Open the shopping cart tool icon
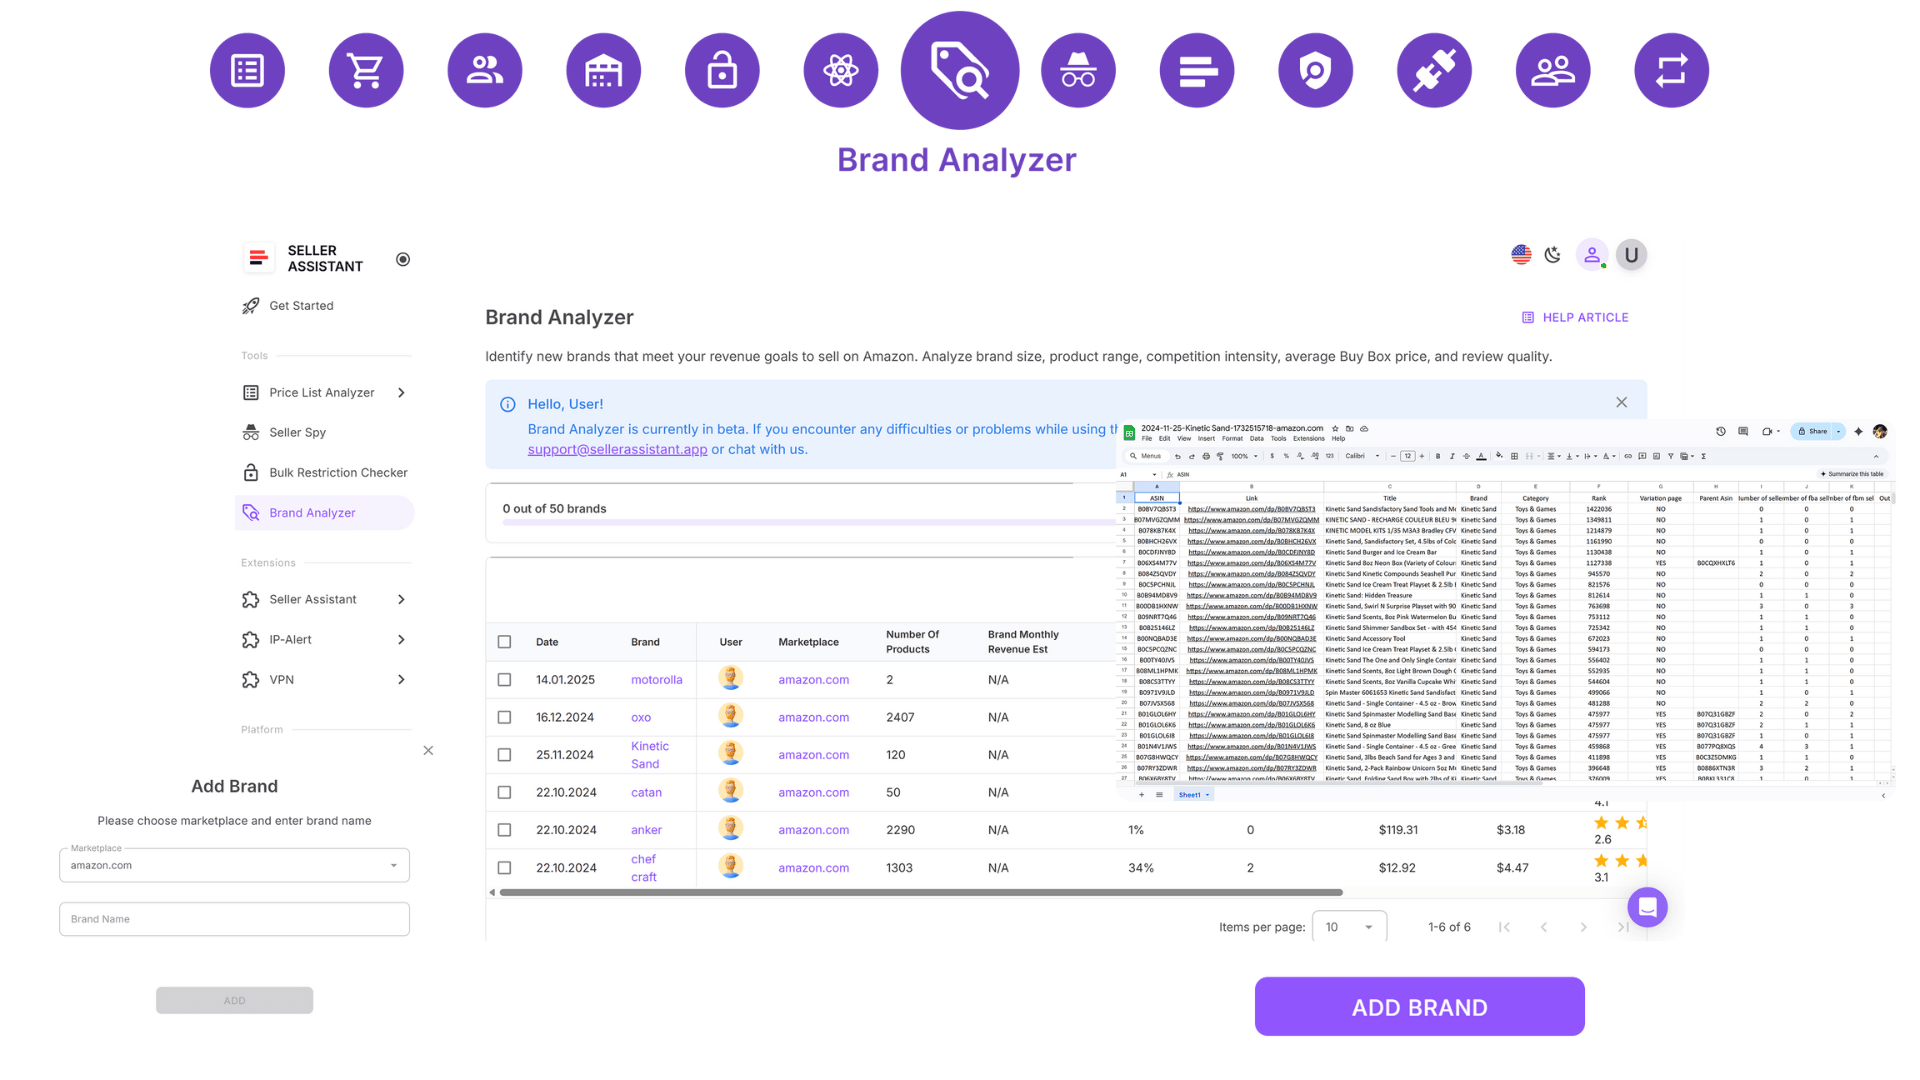 click(x=366, y=70)
